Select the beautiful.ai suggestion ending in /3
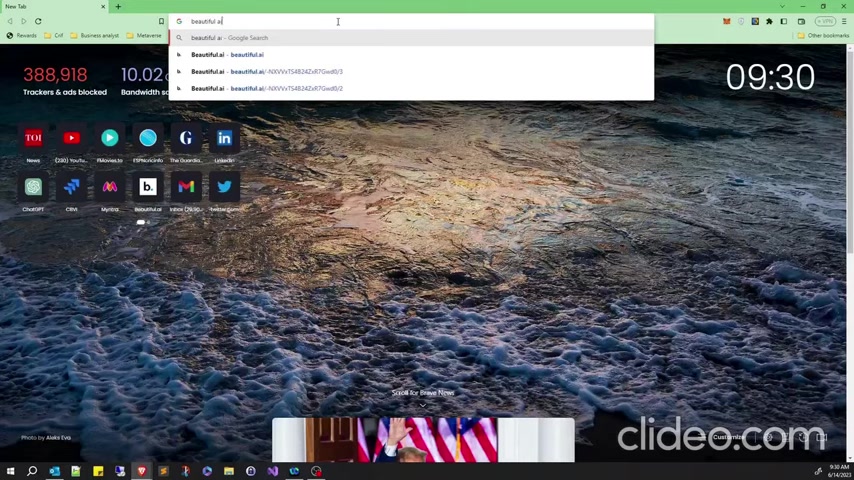 tap(411, 71)
